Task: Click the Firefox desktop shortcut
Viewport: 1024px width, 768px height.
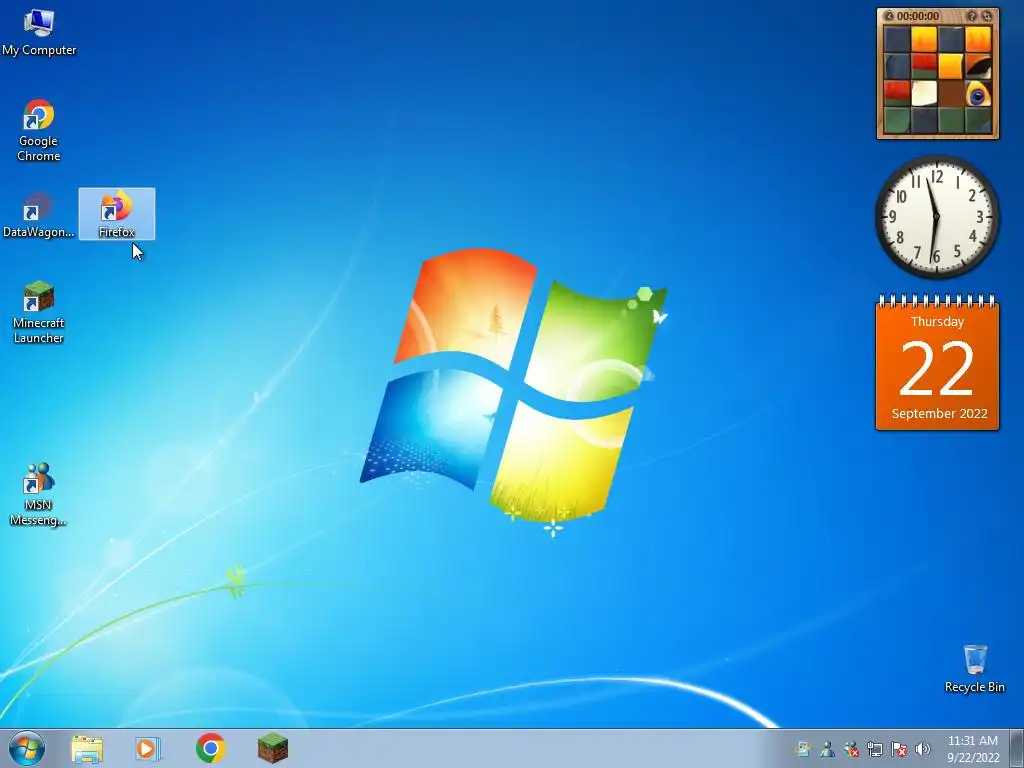Action: tap(117, 214)
